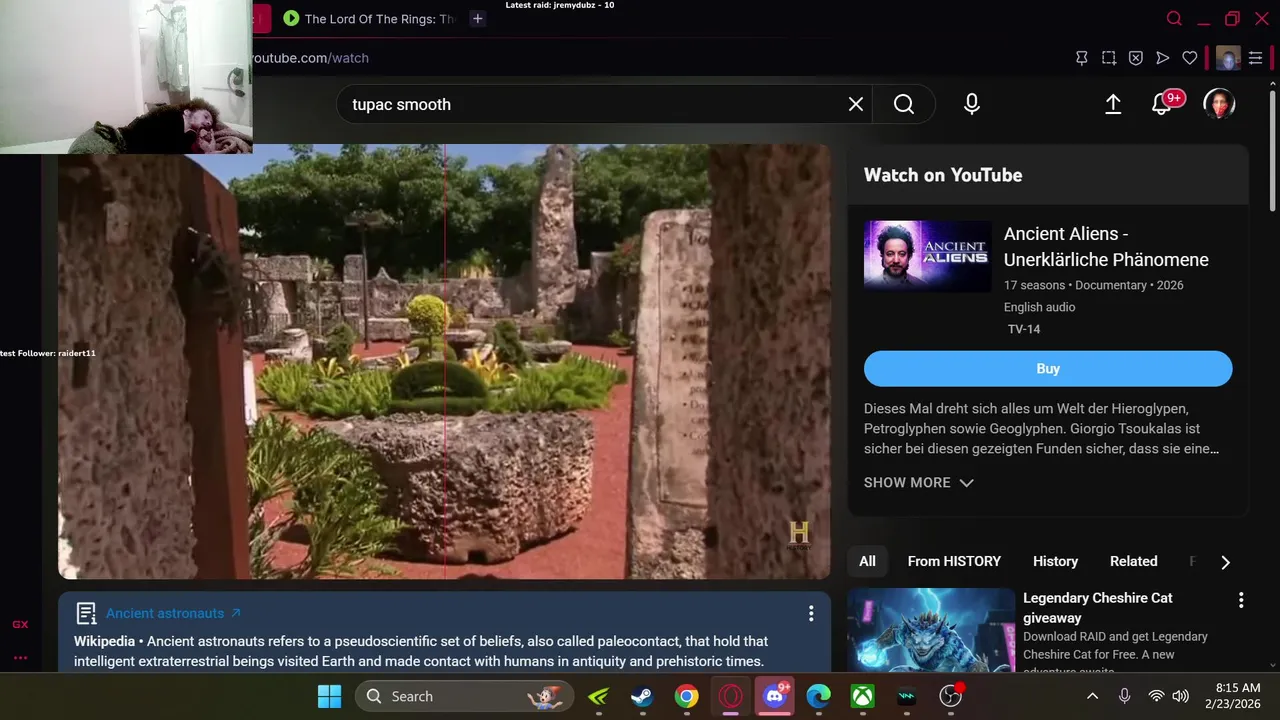This screenshot has height=720, width=1280.
Task: Click the video player to pause
Action: [x=444, y=361]
